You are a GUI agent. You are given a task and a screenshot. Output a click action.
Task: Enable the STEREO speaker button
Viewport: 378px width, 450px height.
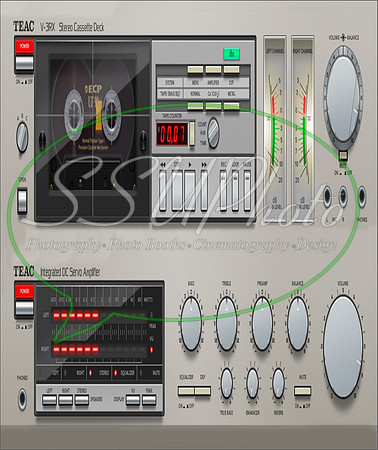click(82, 400)
